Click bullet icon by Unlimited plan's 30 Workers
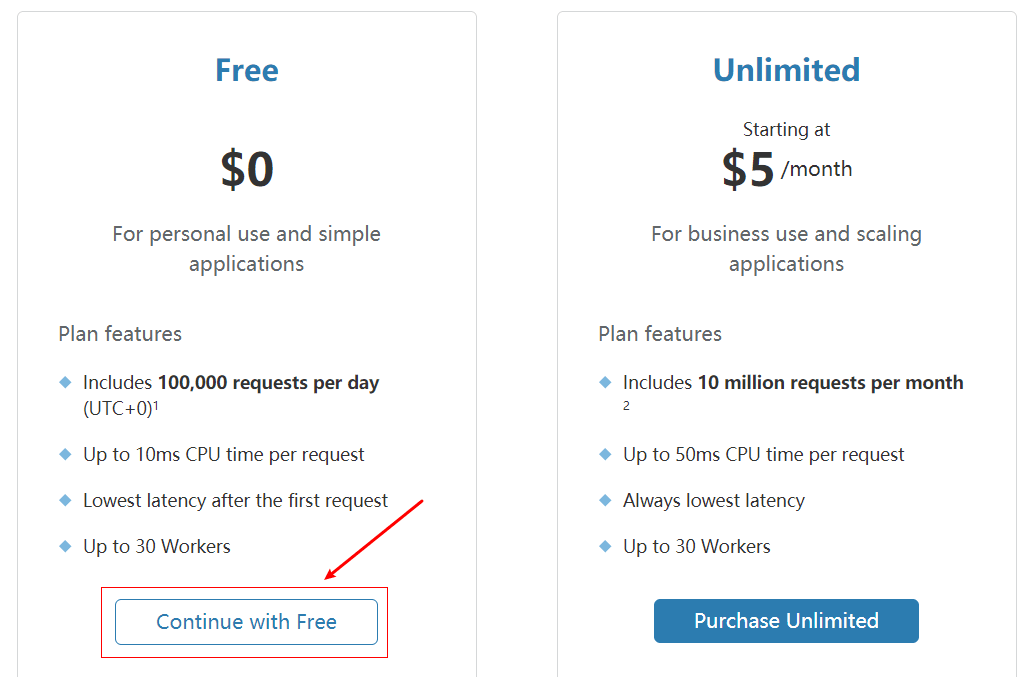 coord(606,546)
